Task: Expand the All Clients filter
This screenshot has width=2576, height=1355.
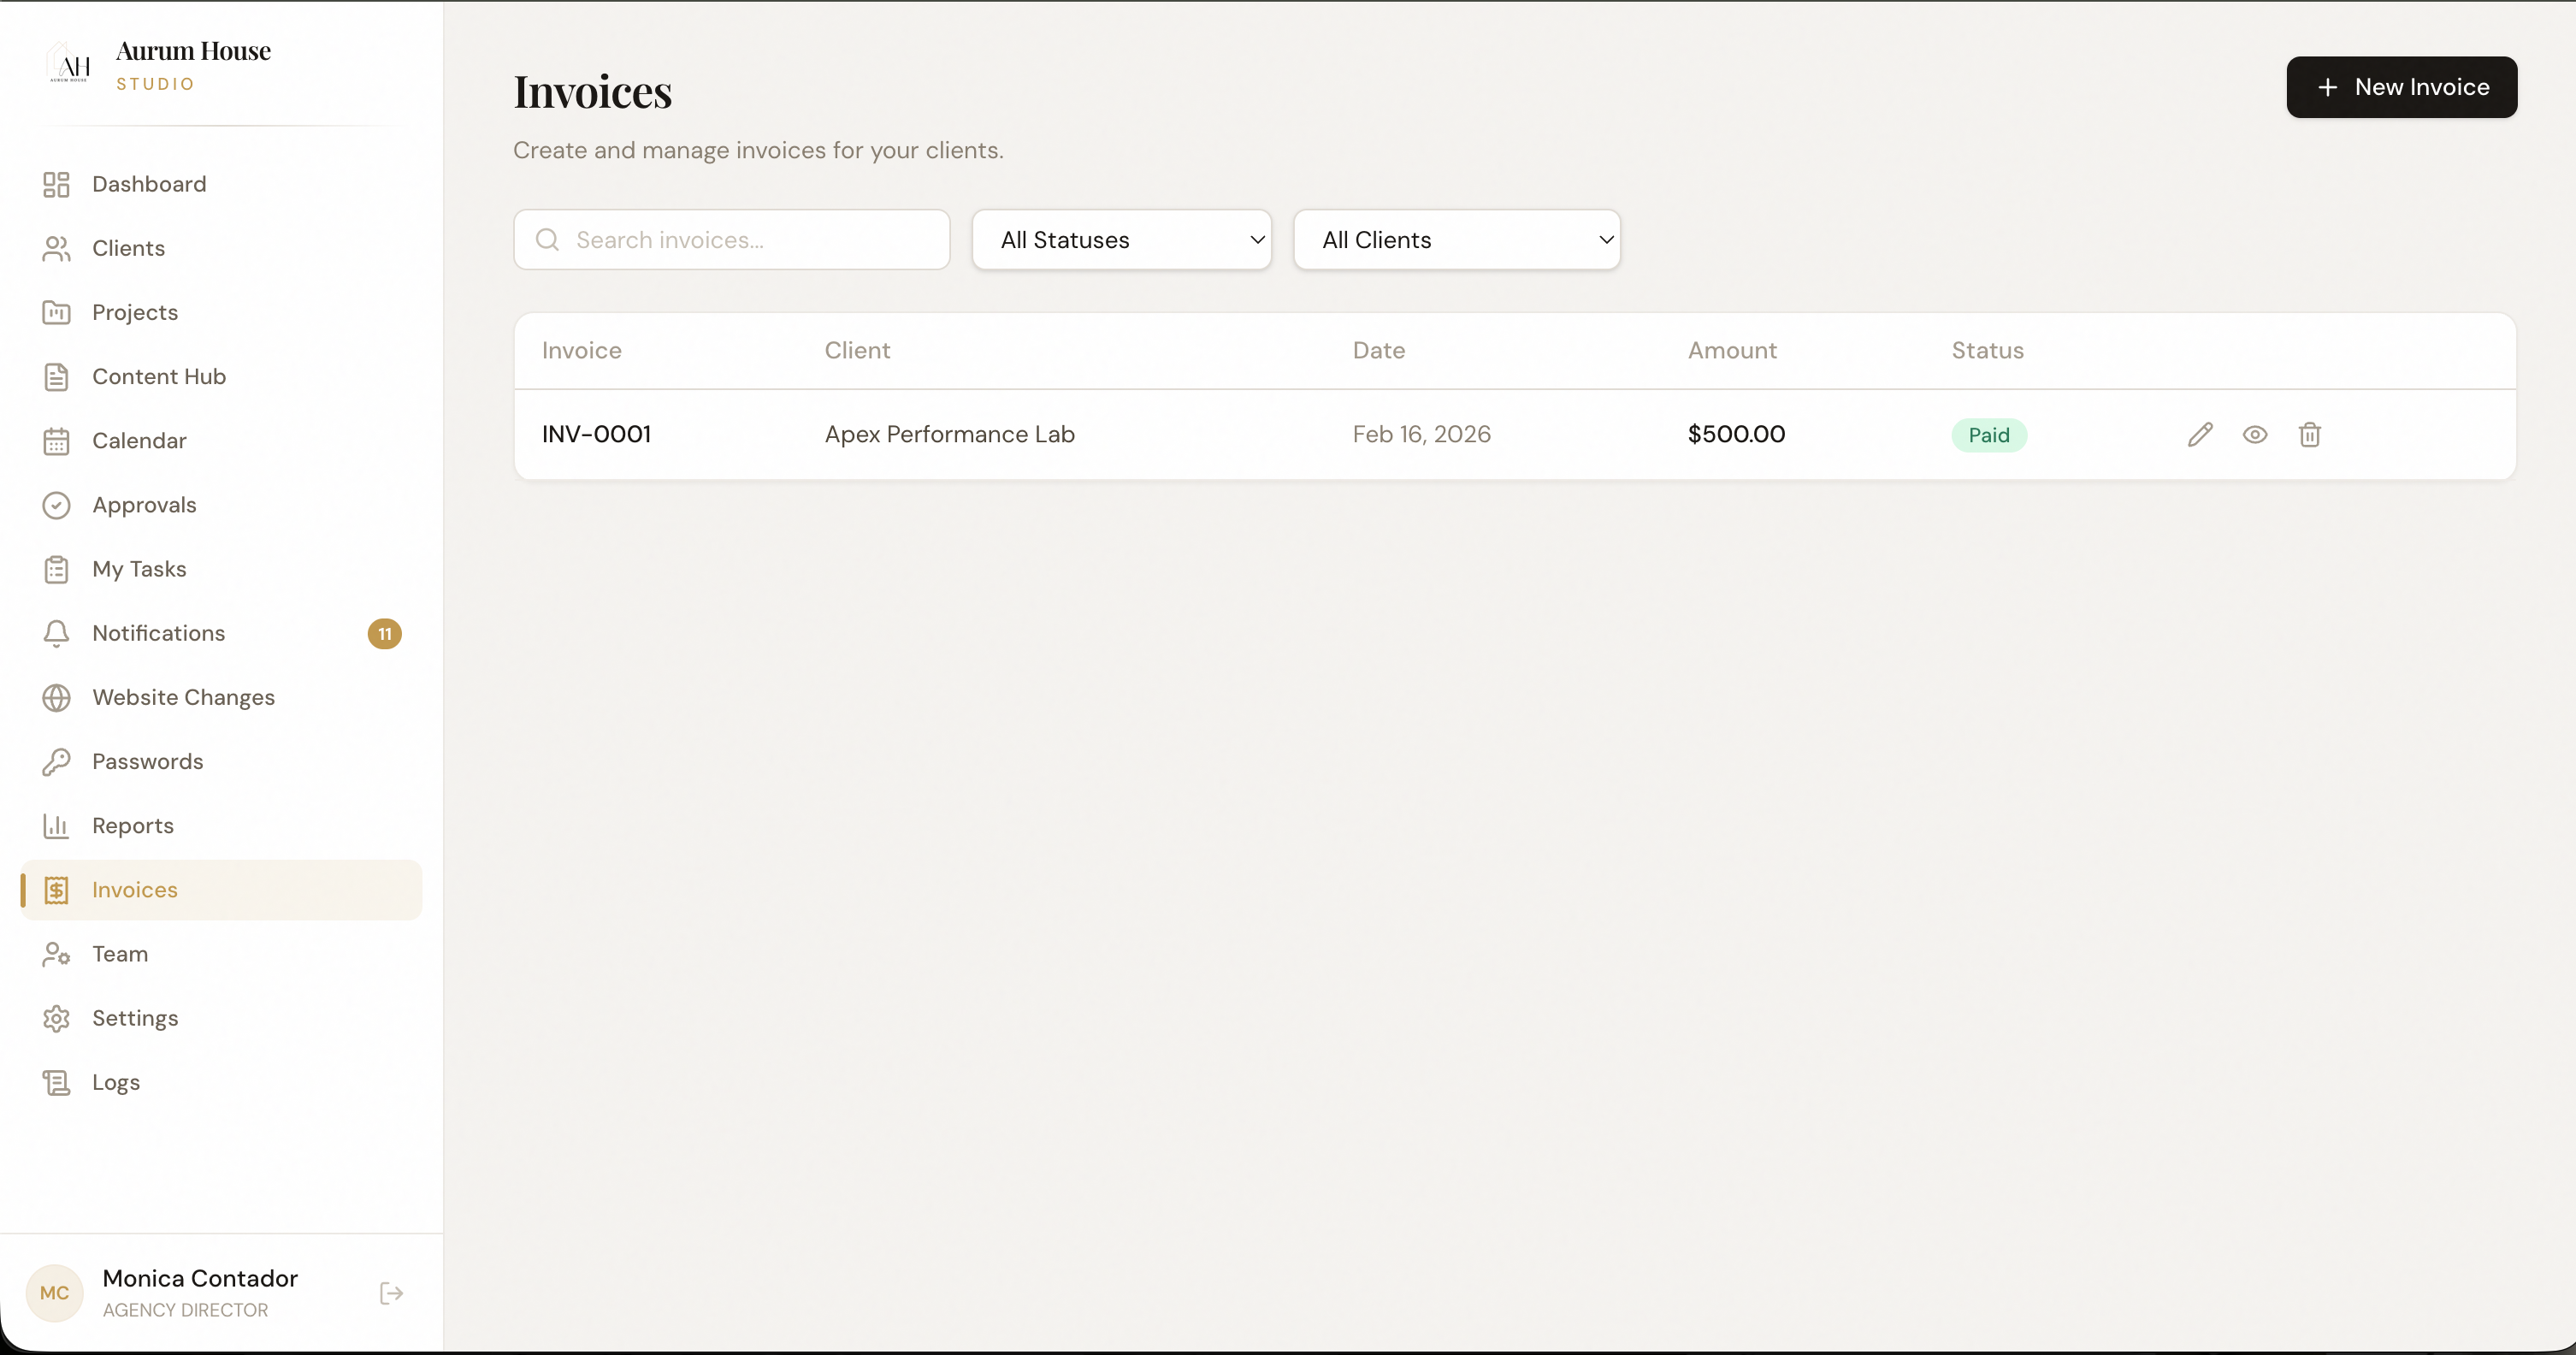Action: click(x=1457, y=239)
